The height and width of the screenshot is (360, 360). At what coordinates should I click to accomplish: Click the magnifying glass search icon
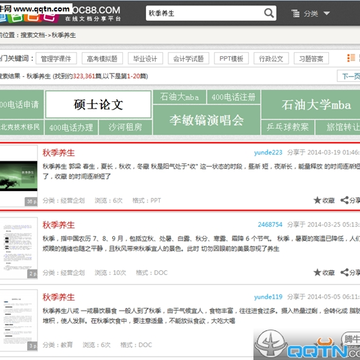coord(269,13)
